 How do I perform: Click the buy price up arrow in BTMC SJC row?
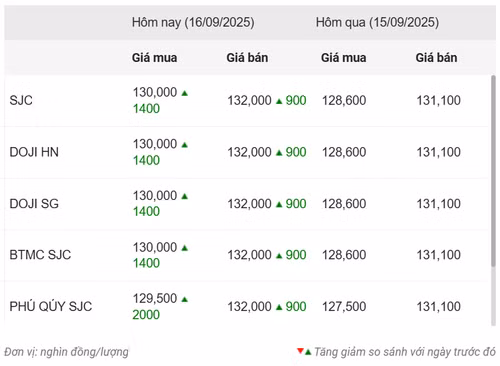[x=185, y=248]
